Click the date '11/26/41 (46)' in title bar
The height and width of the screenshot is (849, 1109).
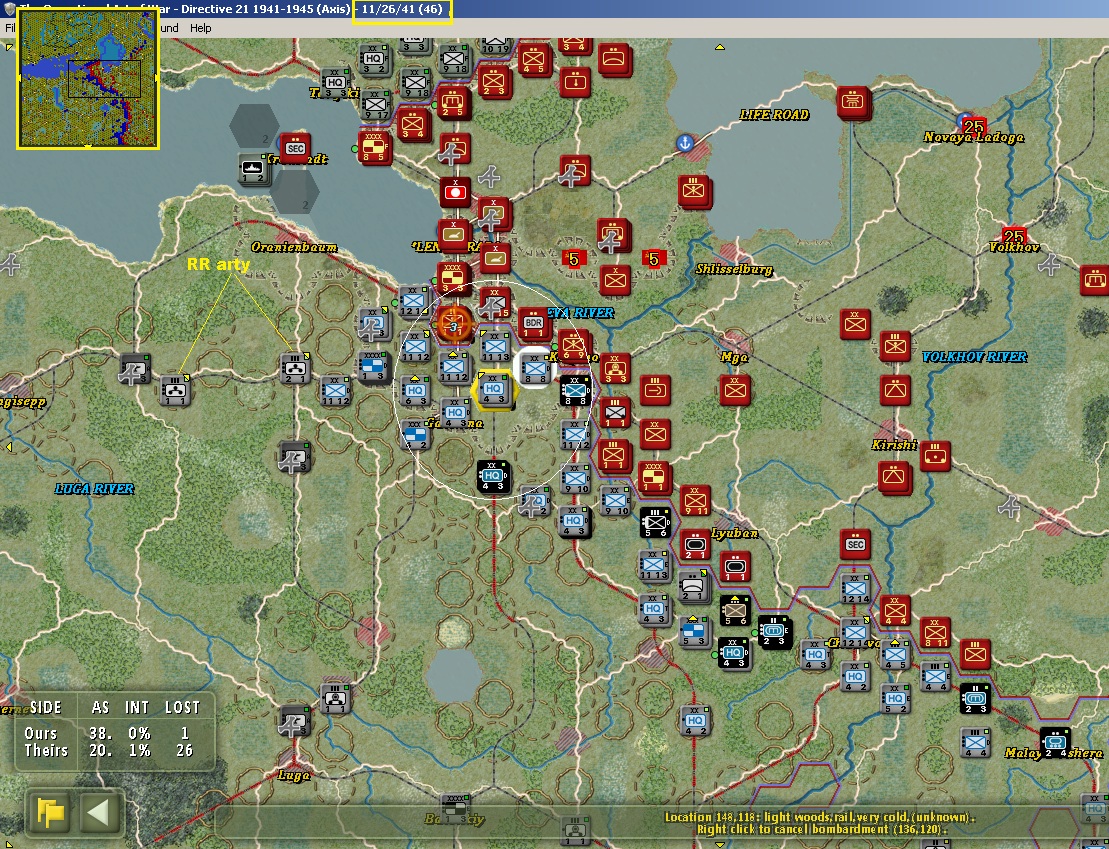[x=402, y=9]
